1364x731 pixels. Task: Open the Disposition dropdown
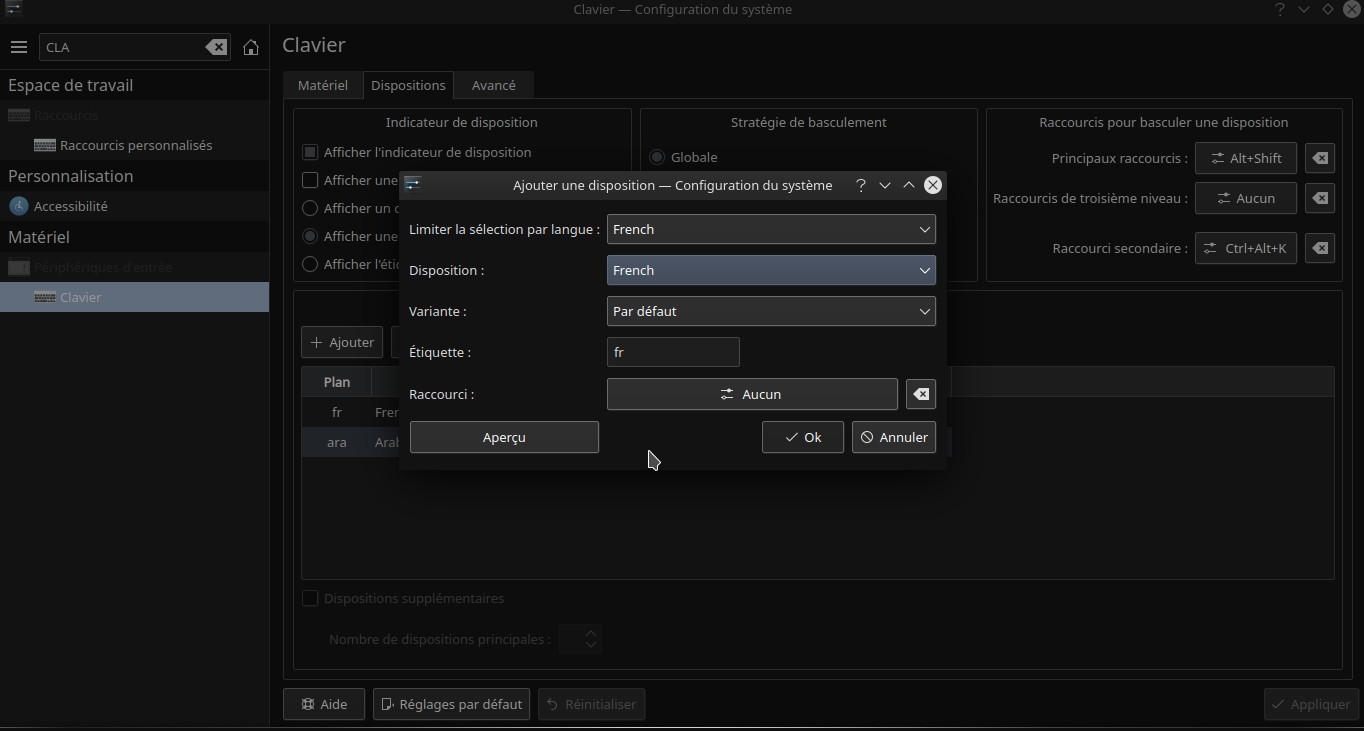pyautogui.click(x=771, y=270)
